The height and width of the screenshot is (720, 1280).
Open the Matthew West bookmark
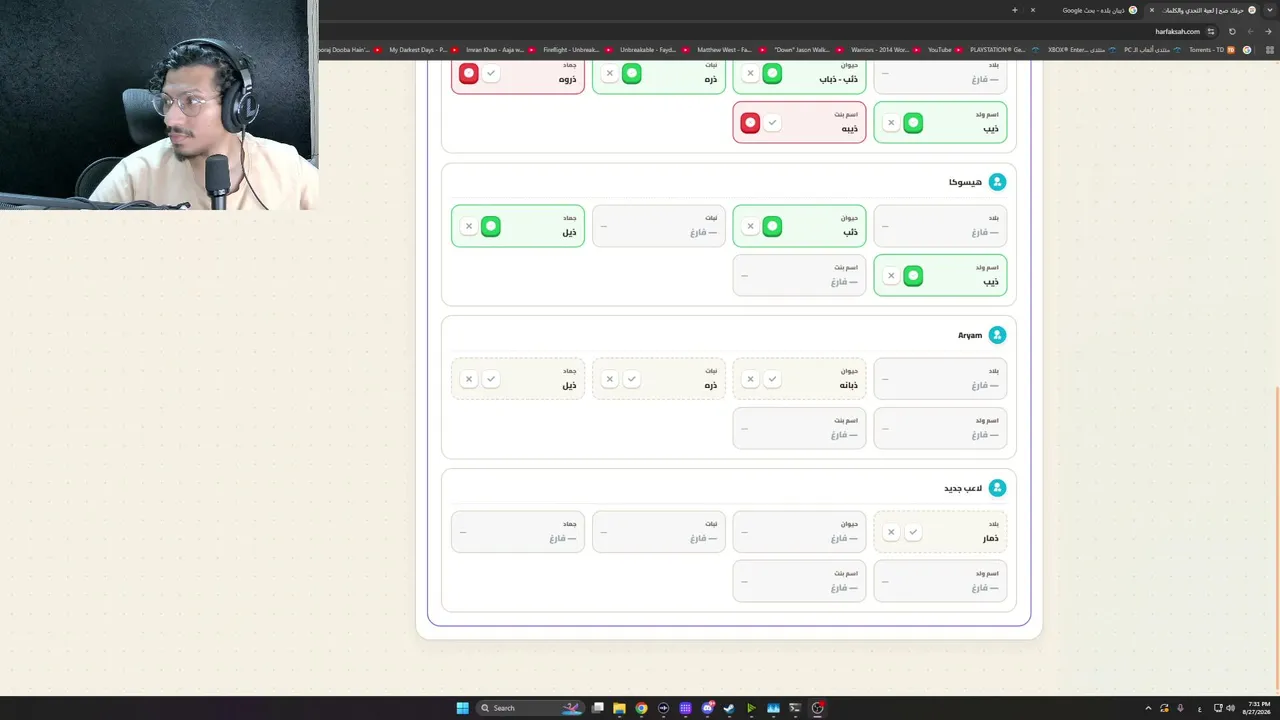730,49
